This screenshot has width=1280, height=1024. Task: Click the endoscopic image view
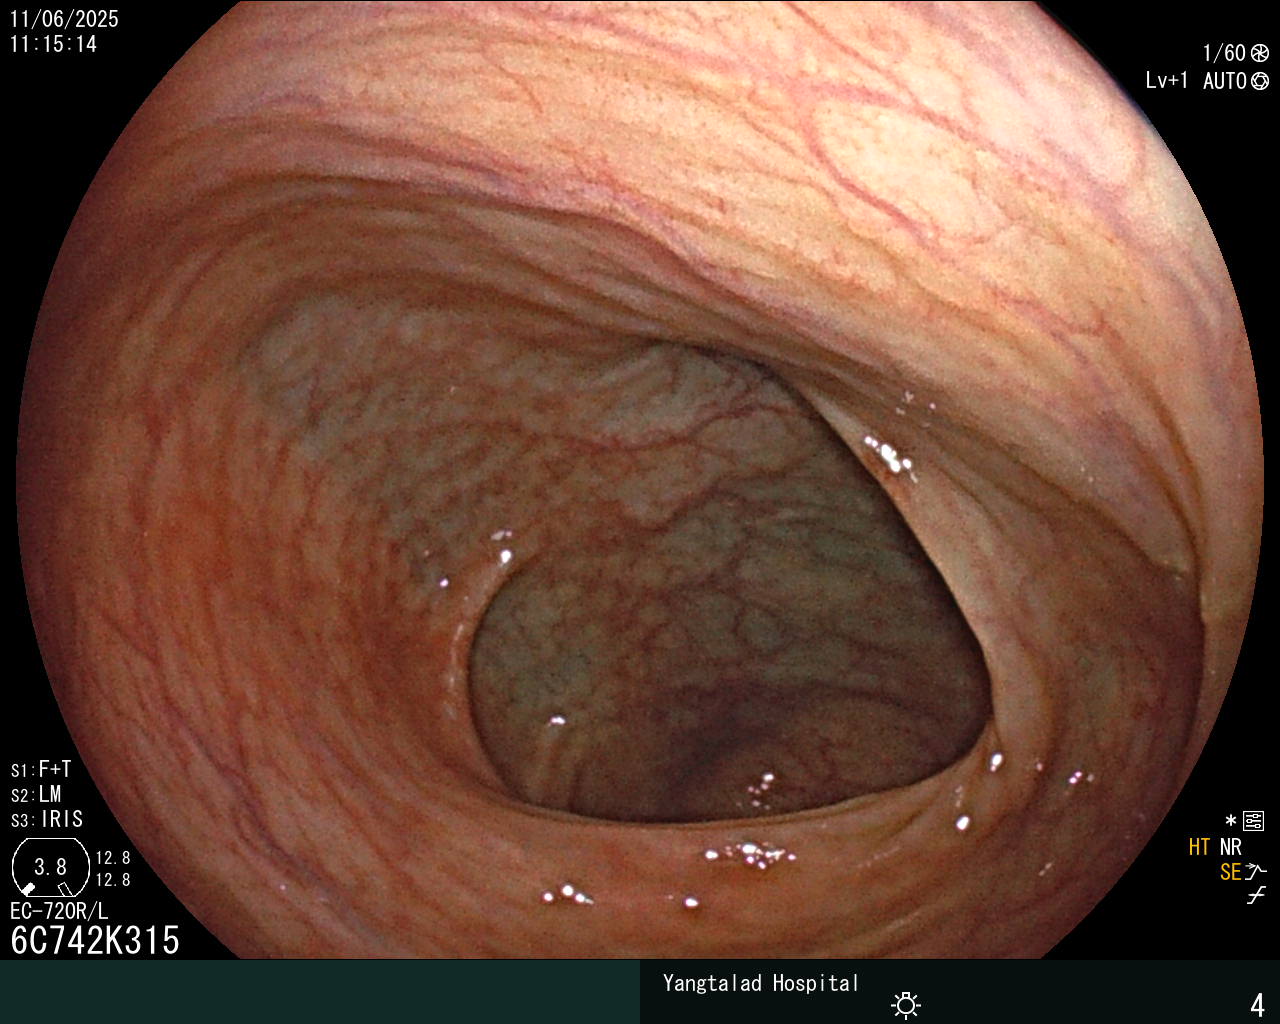[x=640, y=480]
